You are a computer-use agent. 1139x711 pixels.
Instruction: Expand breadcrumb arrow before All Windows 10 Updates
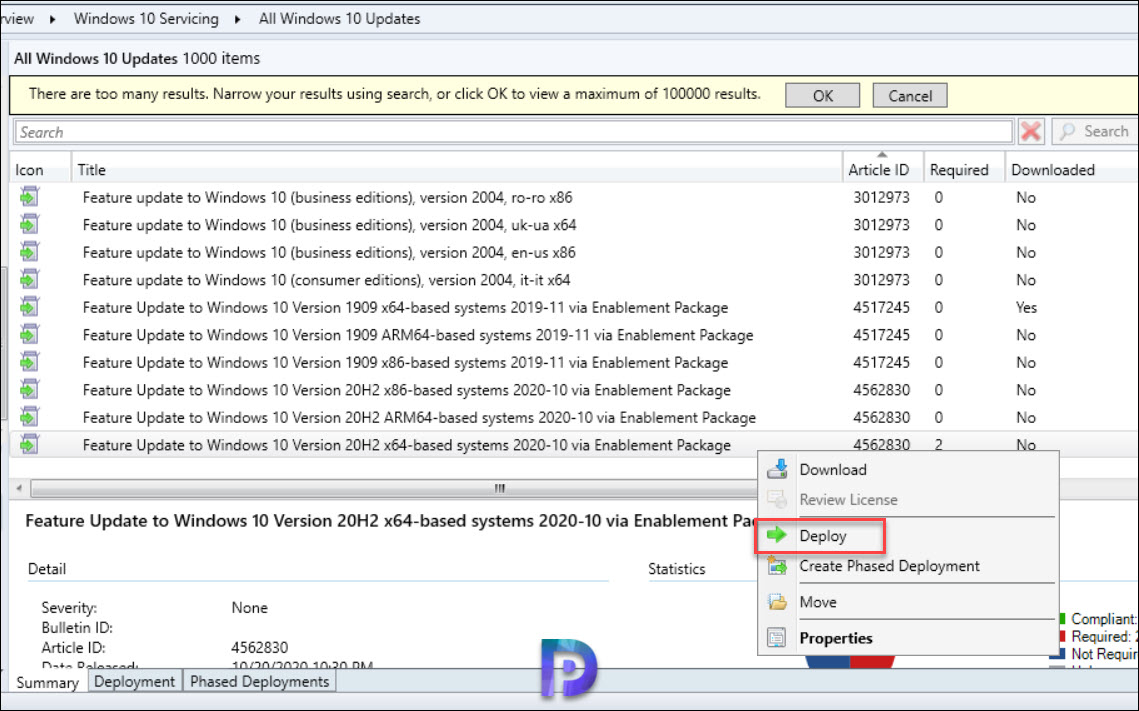(238, 20)
